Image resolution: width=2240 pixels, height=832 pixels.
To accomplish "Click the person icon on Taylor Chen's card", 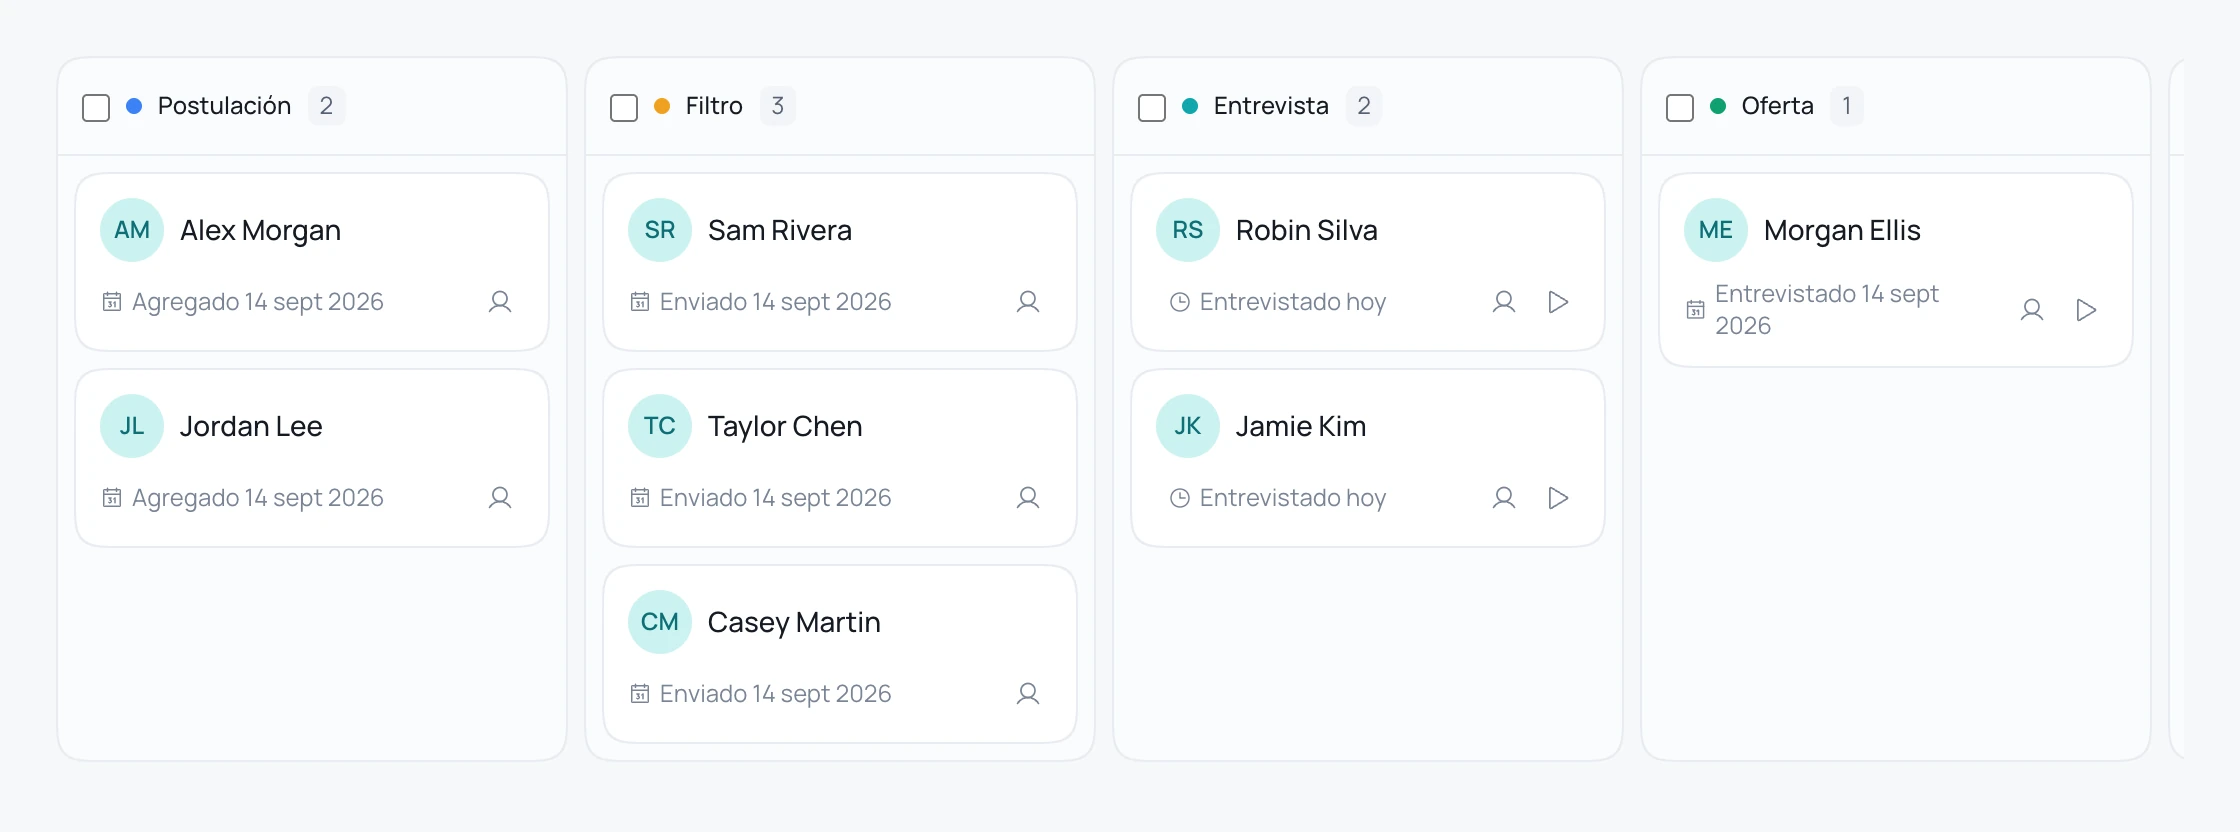I will pyautogui.click(x=1028, y=498).
